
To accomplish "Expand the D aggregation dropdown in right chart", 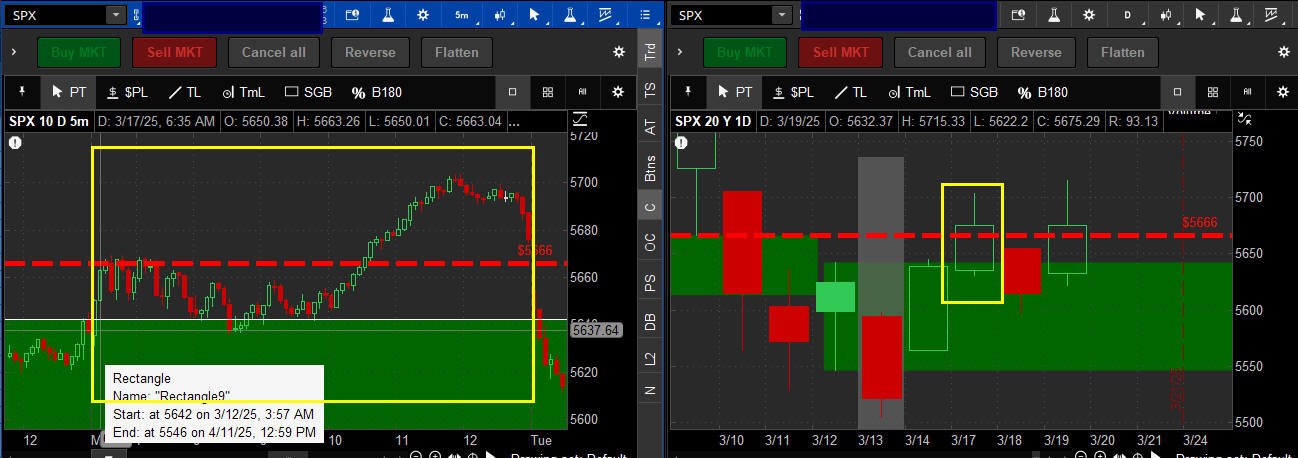I will (1128, 15).
